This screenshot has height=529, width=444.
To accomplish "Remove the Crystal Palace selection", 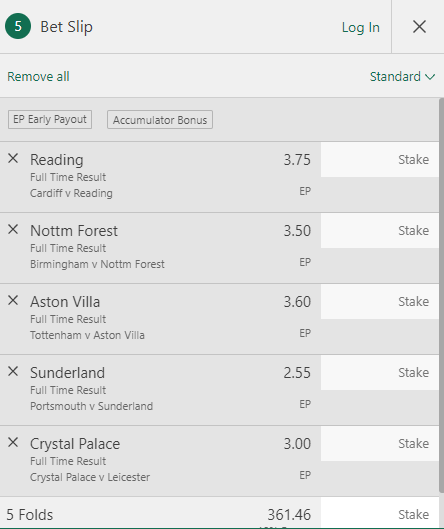I will [x=13, y=442].
